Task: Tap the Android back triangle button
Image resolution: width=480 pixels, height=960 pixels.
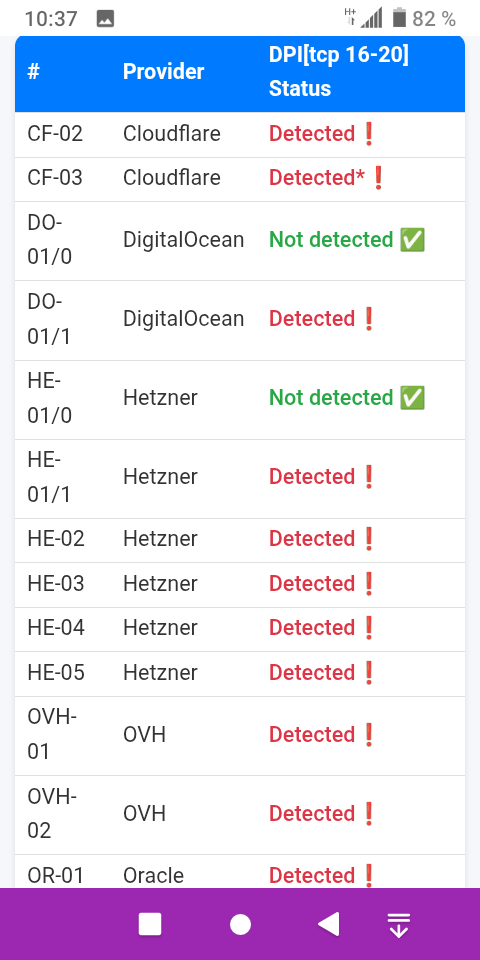Action: [329, 924]
